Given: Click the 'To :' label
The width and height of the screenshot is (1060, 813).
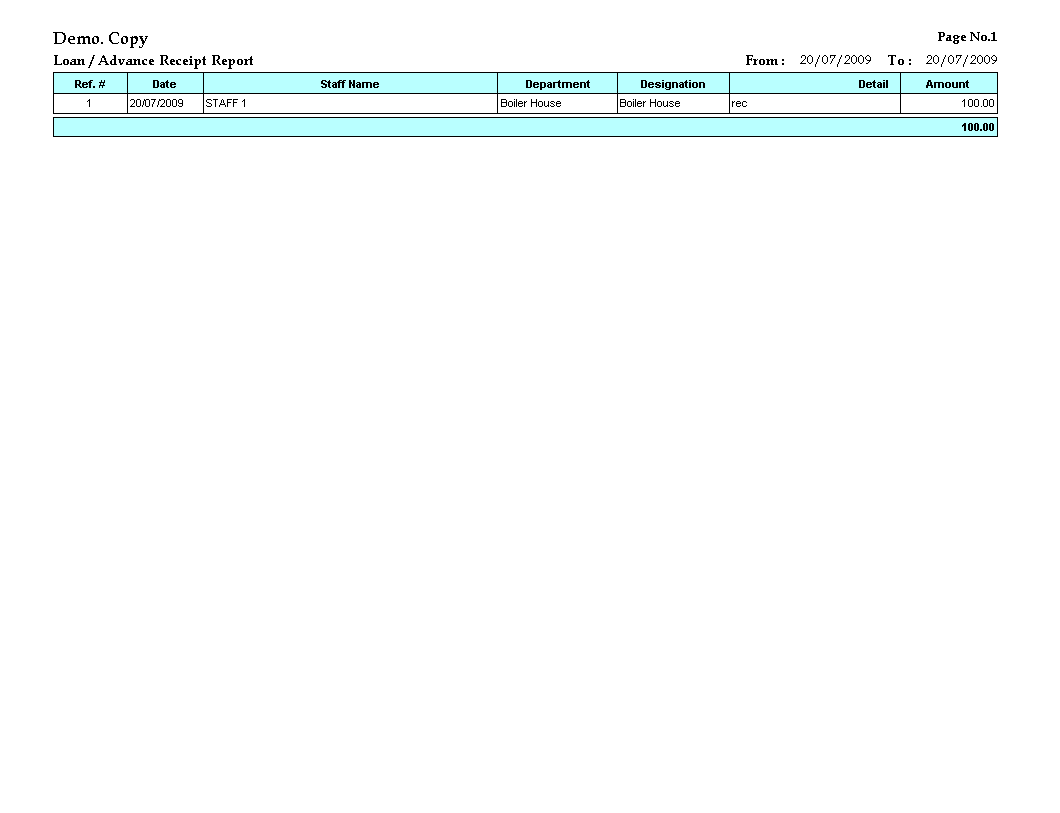Looking at the screenshot, I should pyautogui.click(x=900, y=61).
